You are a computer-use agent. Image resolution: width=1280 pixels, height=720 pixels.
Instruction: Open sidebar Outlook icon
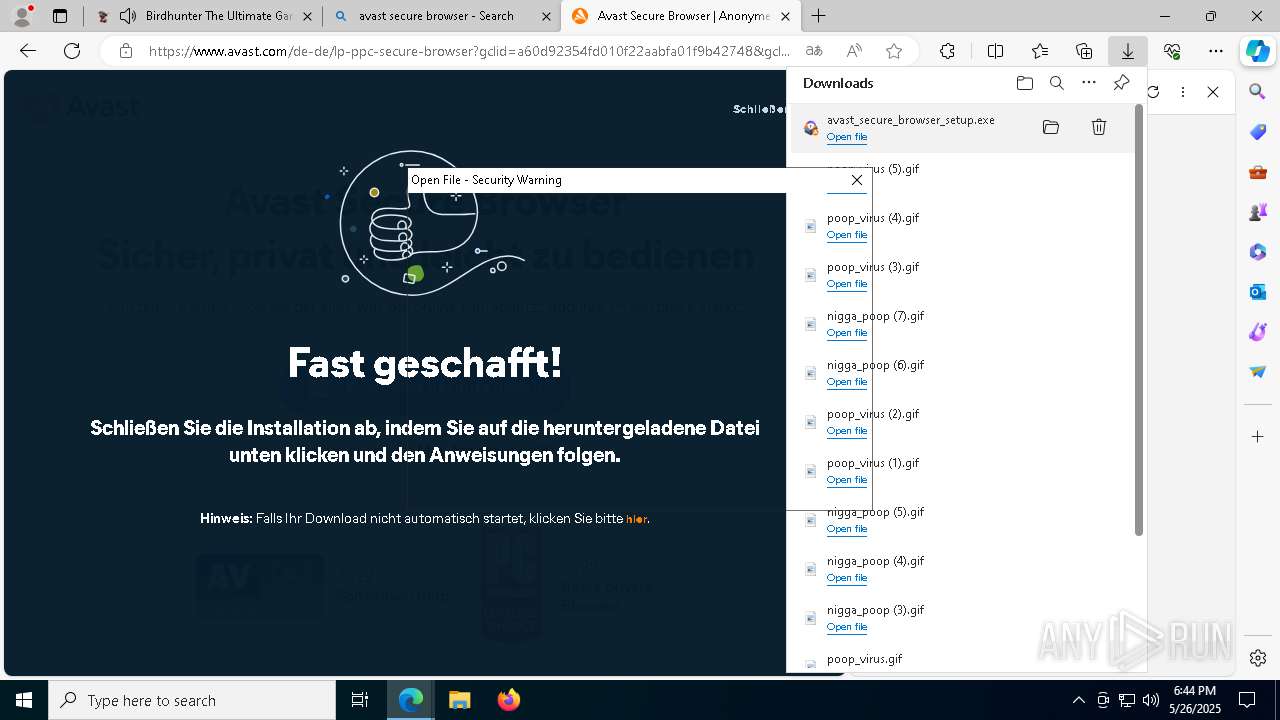click(x=1258, y=292)
